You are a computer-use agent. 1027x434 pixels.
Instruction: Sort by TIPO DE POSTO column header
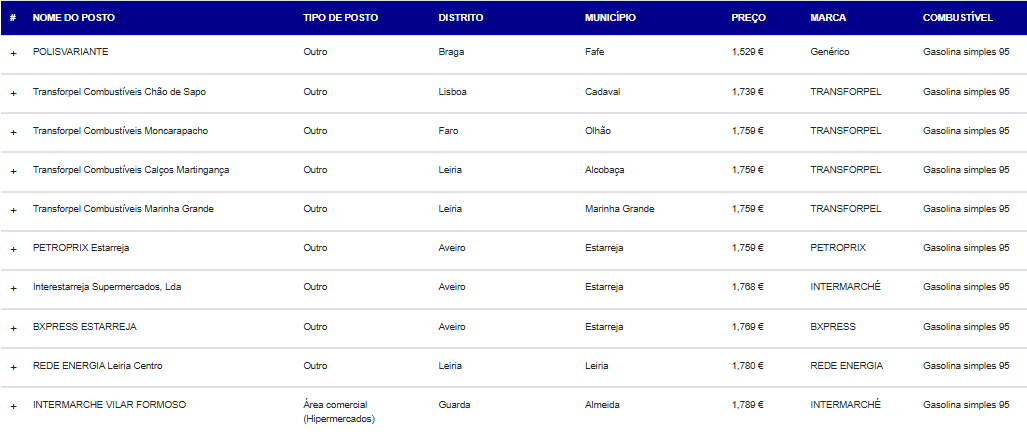tap(341, 18)
